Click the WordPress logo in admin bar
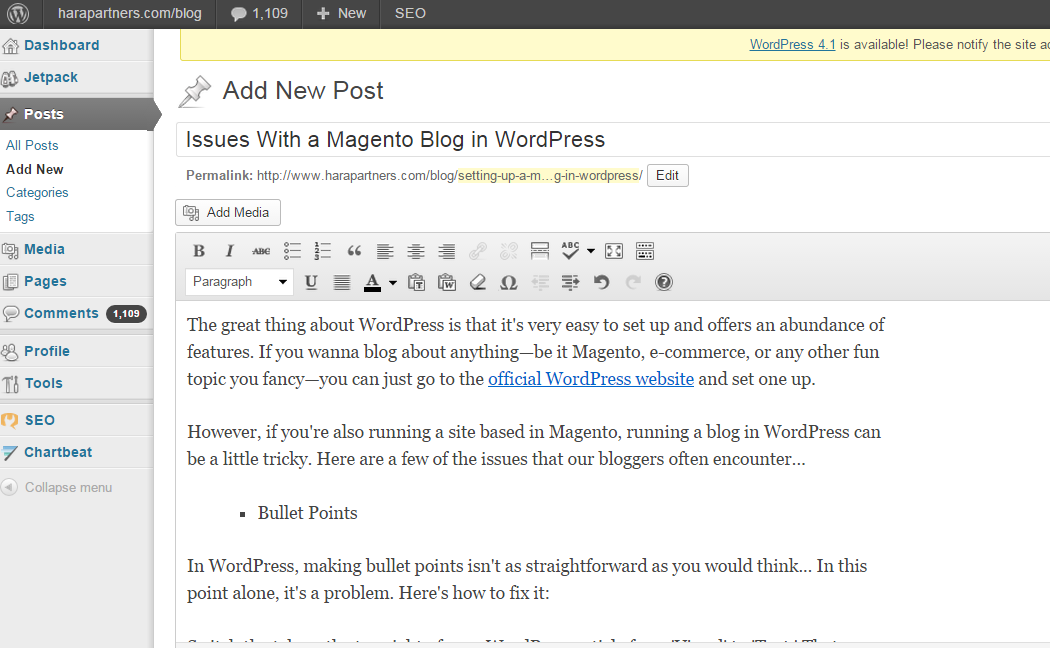The height and width of the screenshot is (648, 1050). coord(18,13)
